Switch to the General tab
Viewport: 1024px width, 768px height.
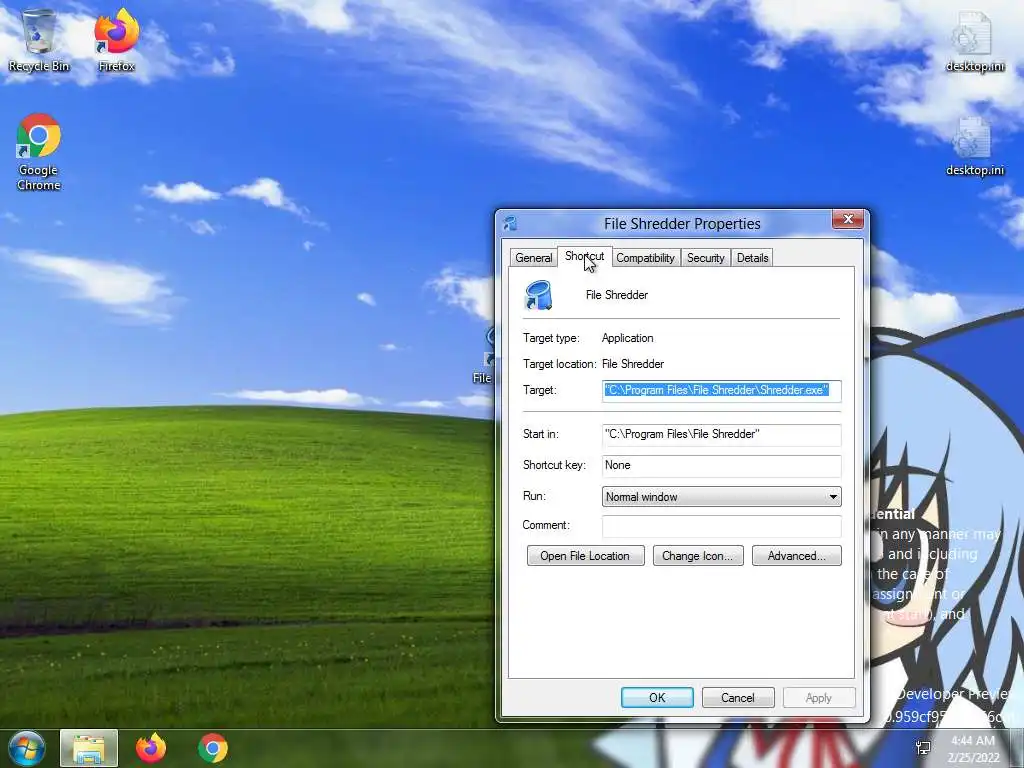tap(534, 258)
